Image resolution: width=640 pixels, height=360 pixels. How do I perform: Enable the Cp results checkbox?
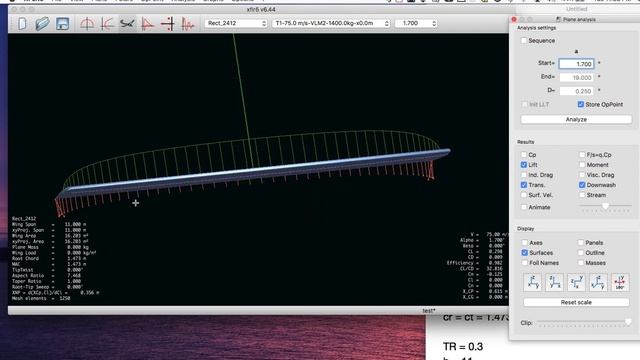[524, 155]
